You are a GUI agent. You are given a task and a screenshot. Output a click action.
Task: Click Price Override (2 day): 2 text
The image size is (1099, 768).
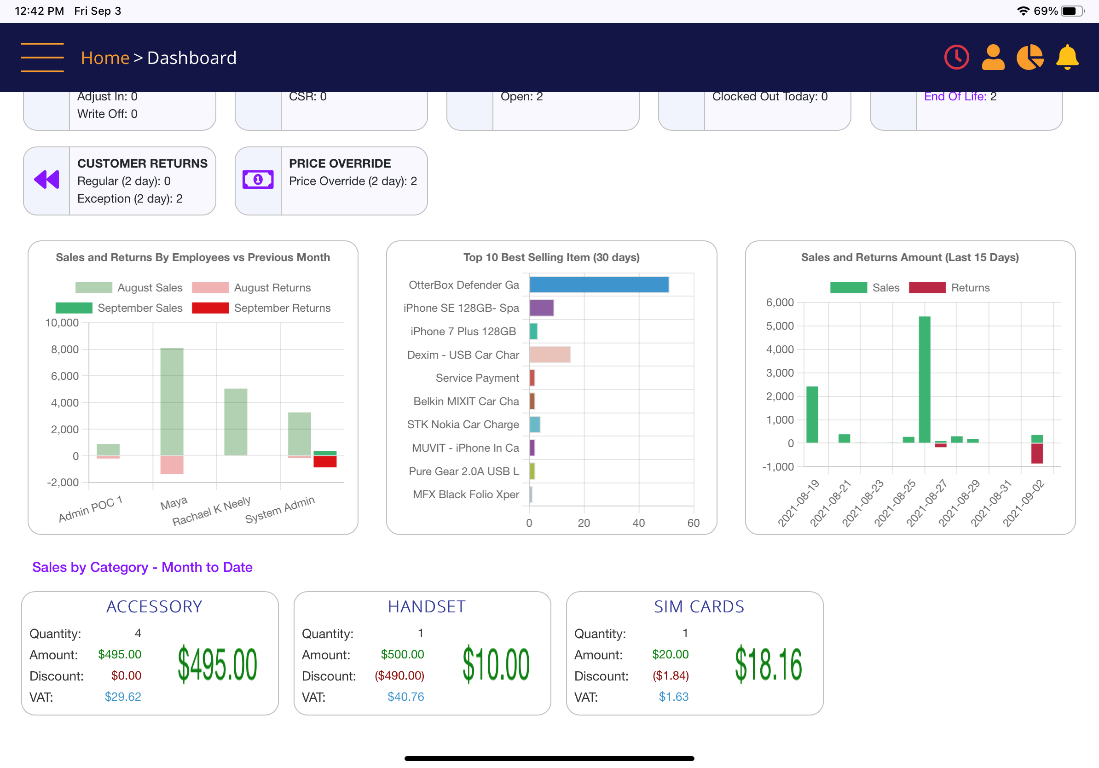point(353,181)
